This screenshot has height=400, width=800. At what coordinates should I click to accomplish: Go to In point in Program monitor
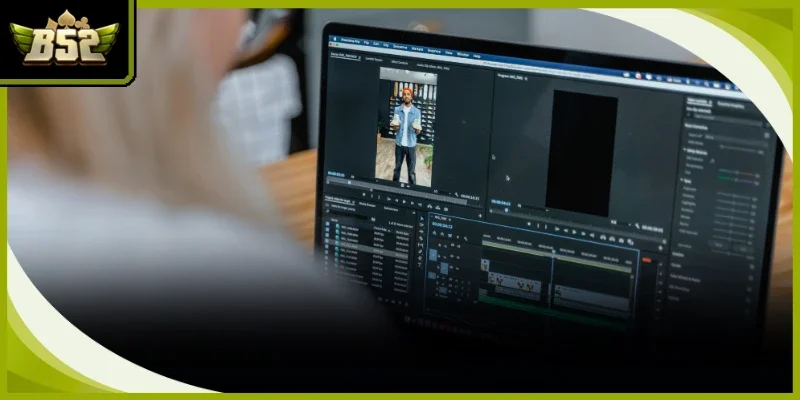pos(557,229)
